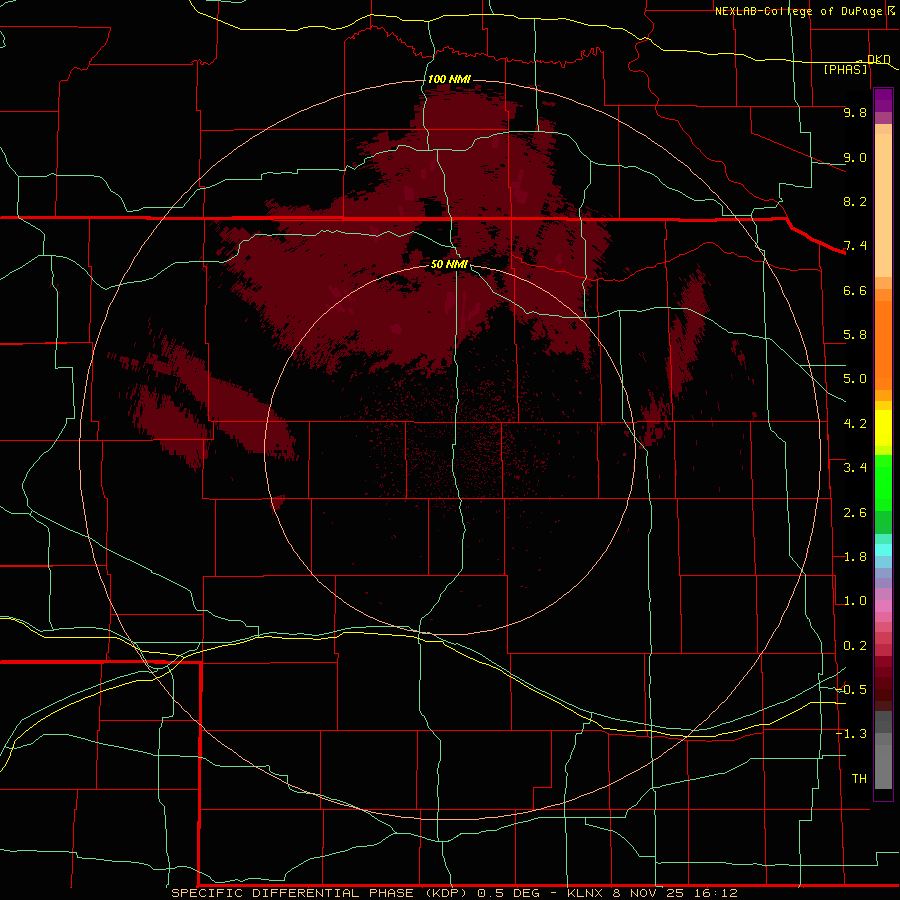Click the yellow segment of color scale
900x900 pixels.
(883, 428)
